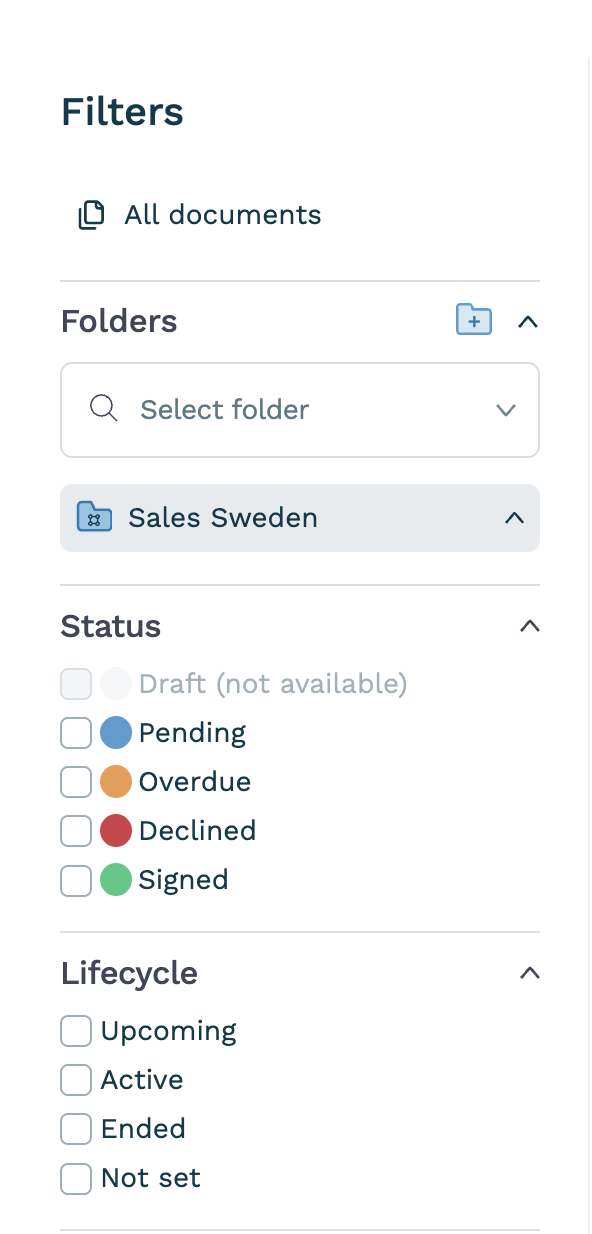
Task: Collapse the Sales Sweden folder chevron
Action: click(514, 518)
